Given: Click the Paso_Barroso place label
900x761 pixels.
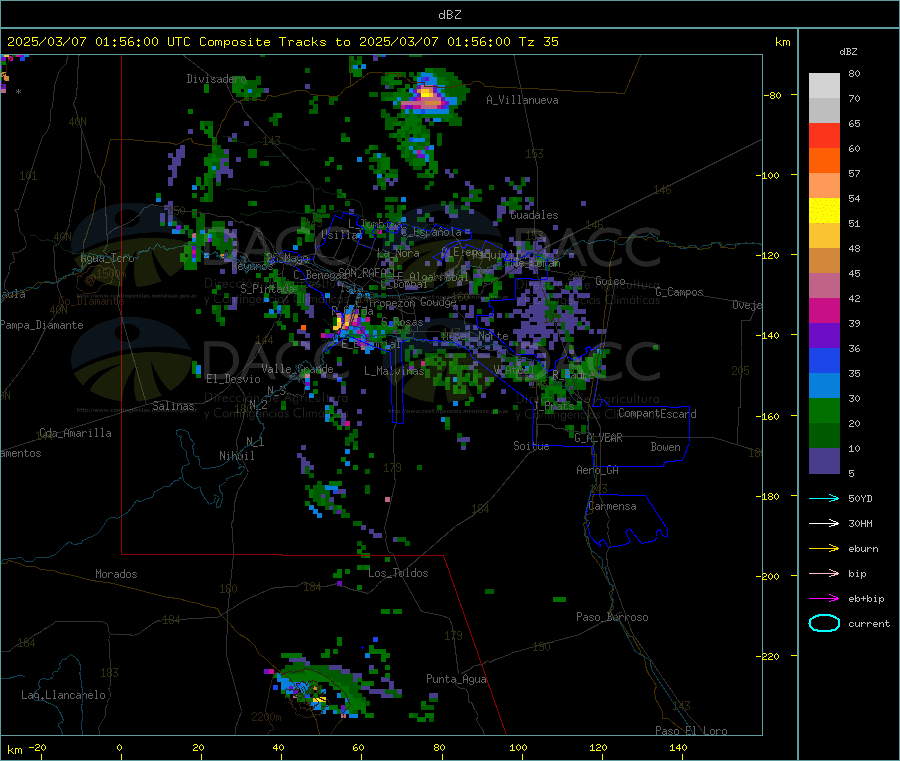Looking at the screenshot, I should tap(612, 617).
